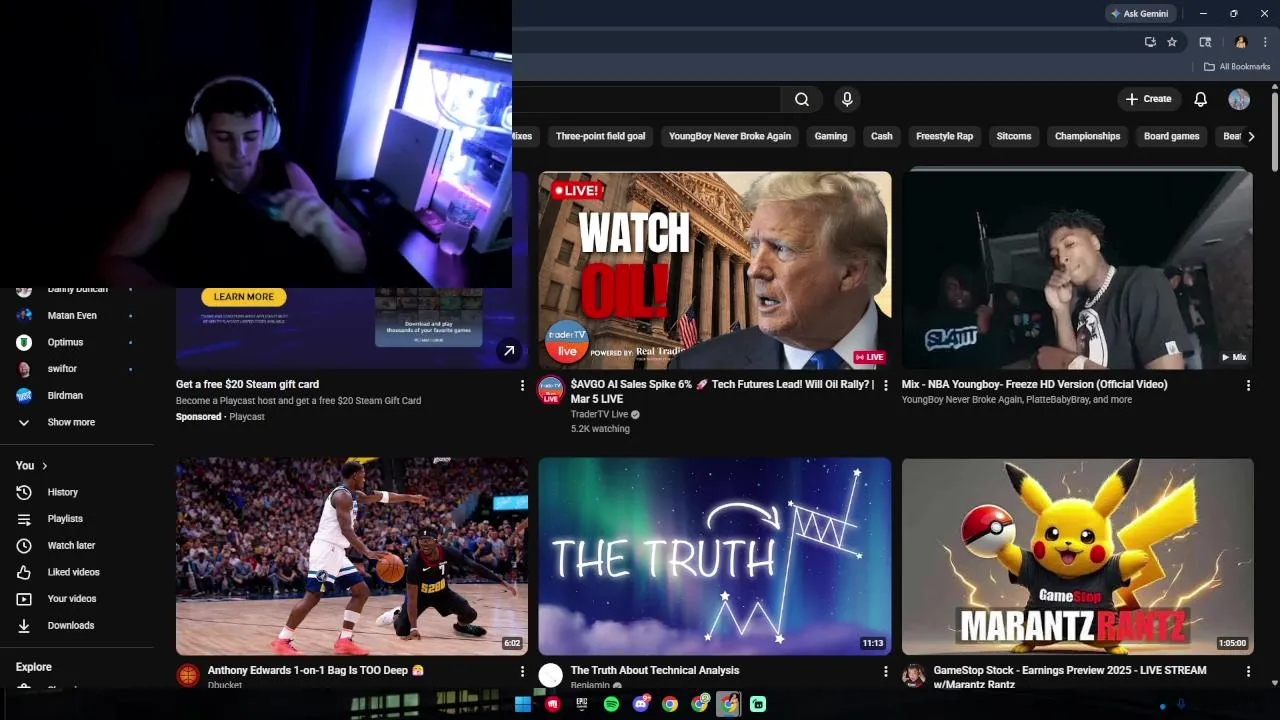Click the Create button

1148,99
